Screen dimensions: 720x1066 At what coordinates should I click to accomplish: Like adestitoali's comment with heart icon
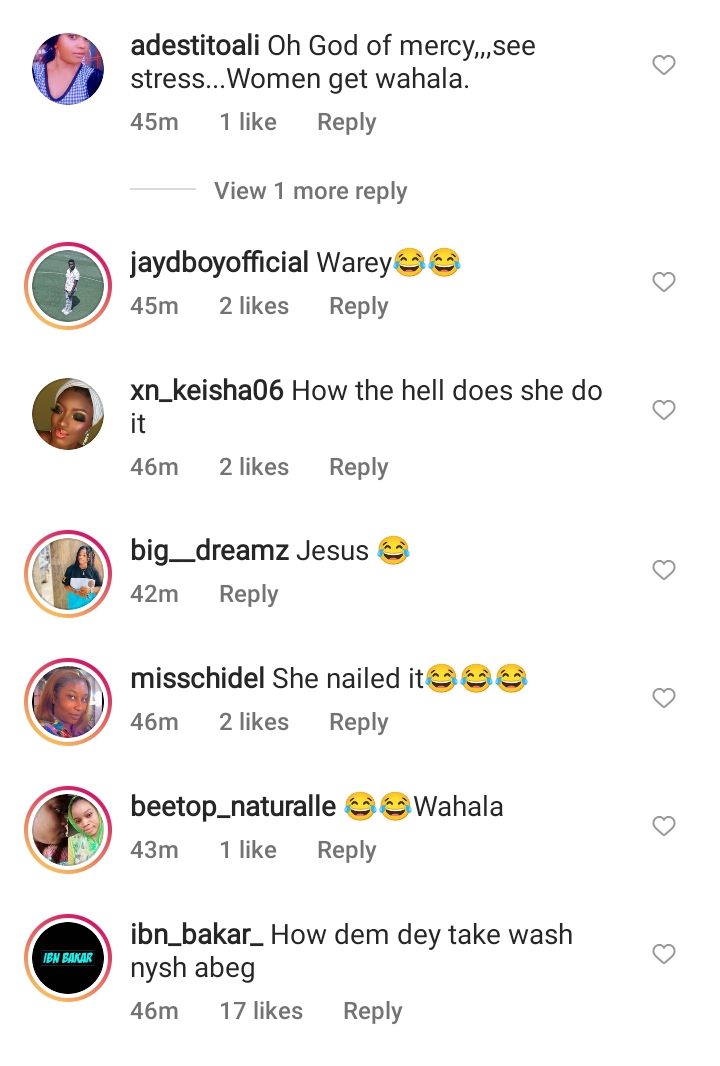664,65
